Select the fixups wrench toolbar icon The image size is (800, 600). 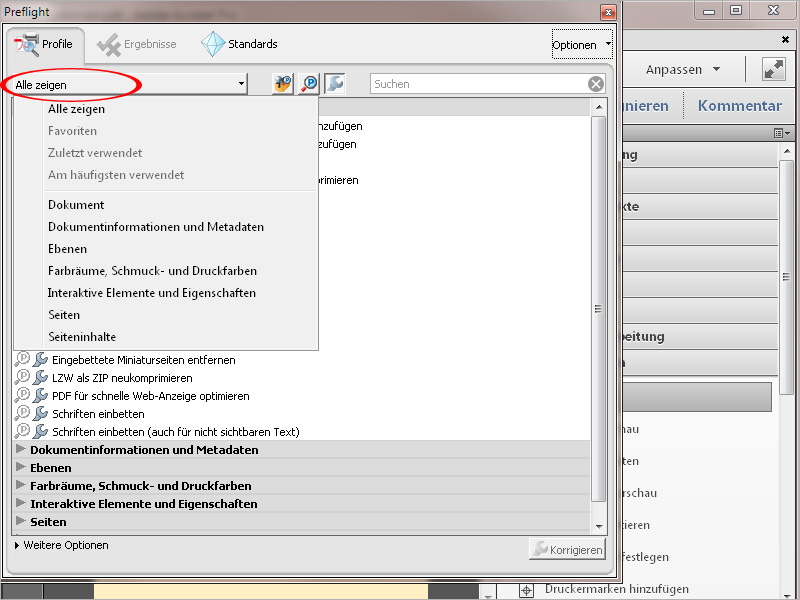pos(334,84)
